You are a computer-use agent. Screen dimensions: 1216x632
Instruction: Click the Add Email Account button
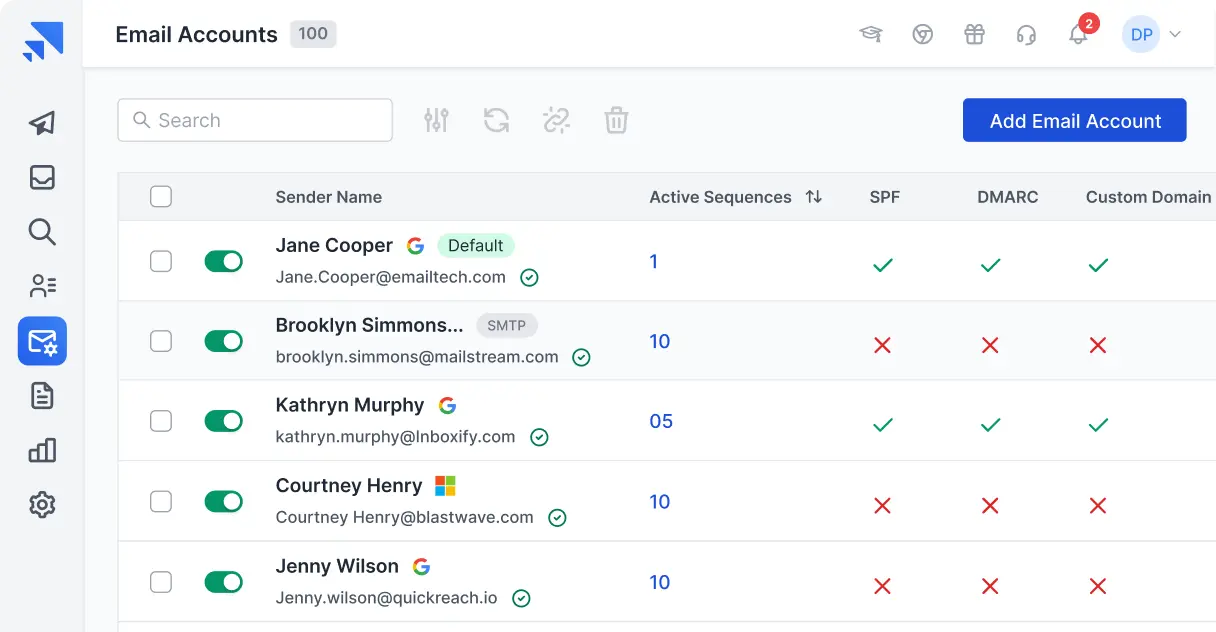pos(1074,119)
